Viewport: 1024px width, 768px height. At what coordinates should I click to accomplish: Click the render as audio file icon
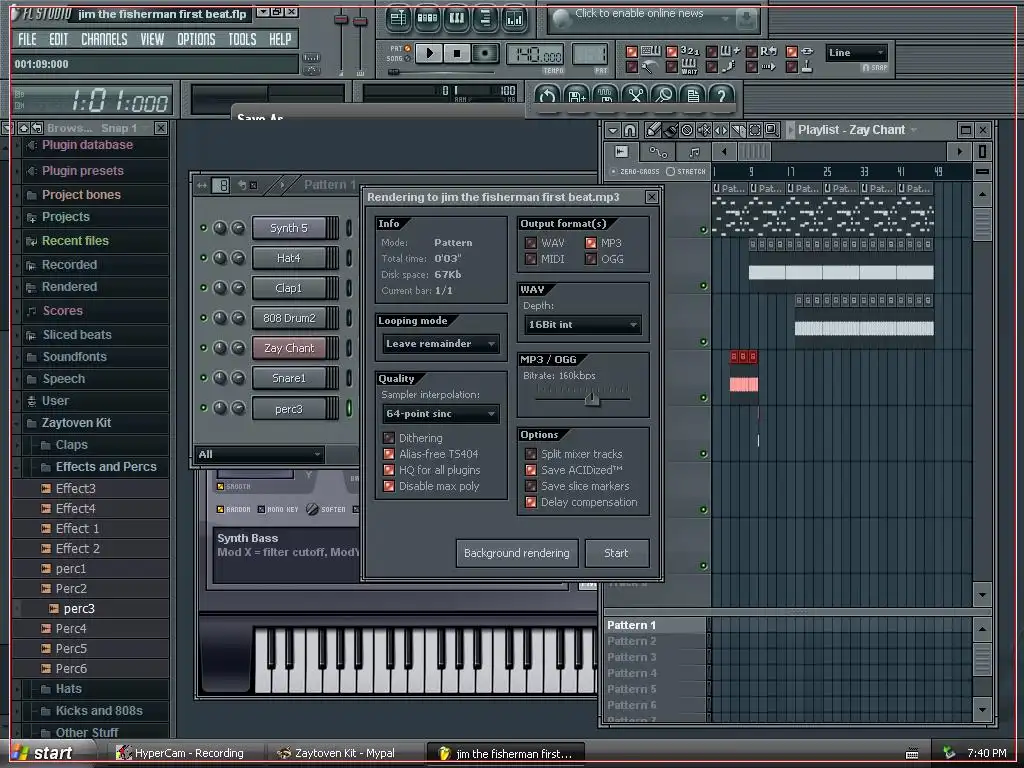[x=605, y=96]
